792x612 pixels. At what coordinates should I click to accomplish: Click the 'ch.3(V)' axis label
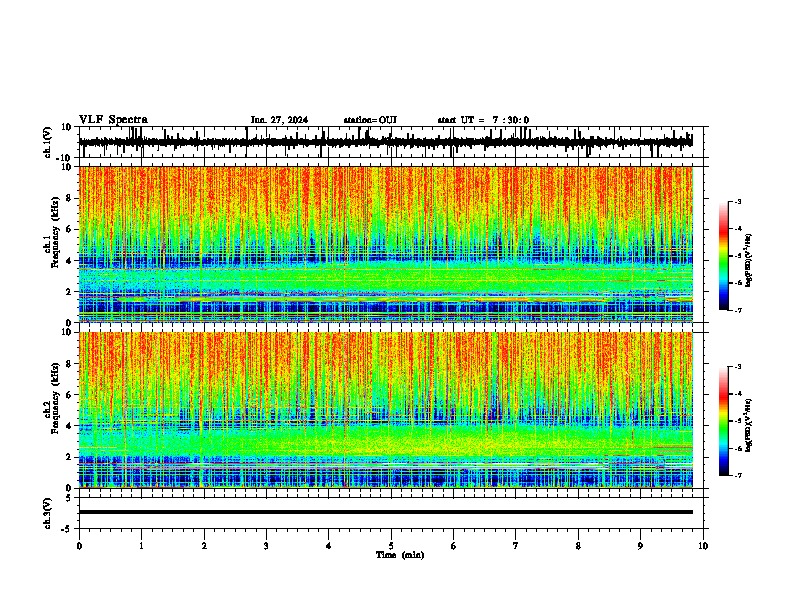[48, 513]
